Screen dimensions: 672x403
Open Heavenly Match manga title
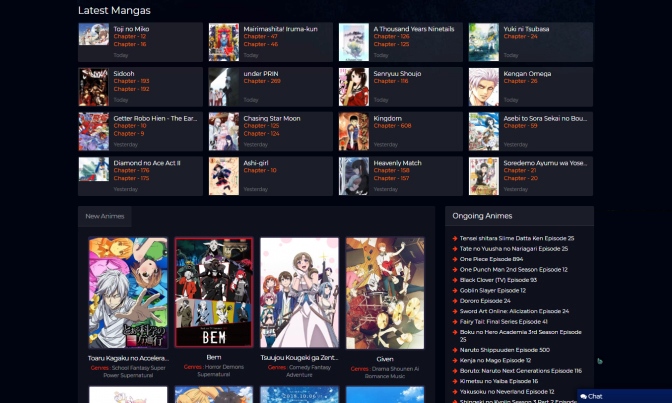[397, 162]
